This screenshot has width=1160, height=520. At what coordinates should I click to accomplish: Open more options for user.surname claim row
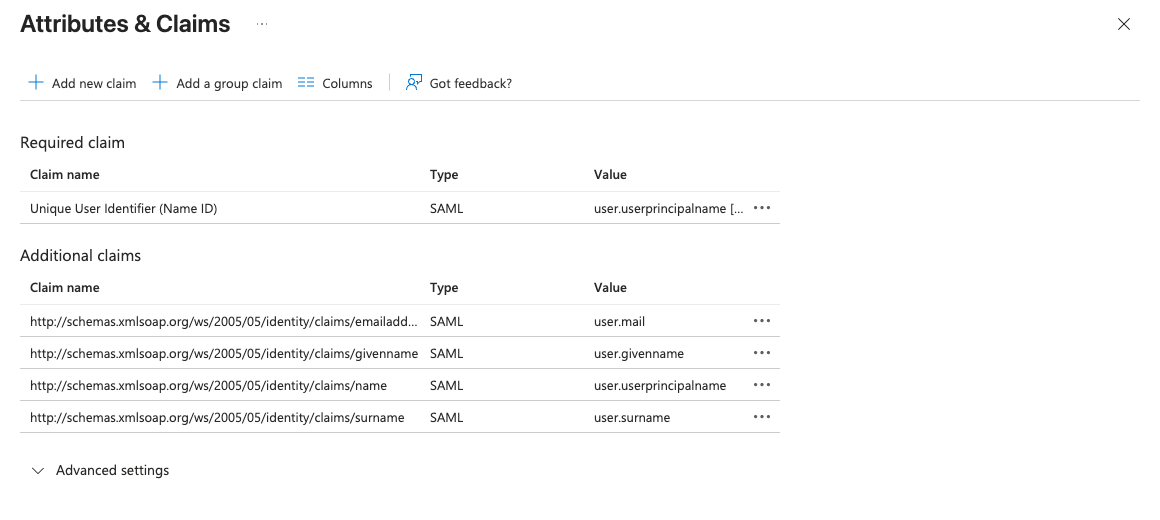tap(761, 416)
